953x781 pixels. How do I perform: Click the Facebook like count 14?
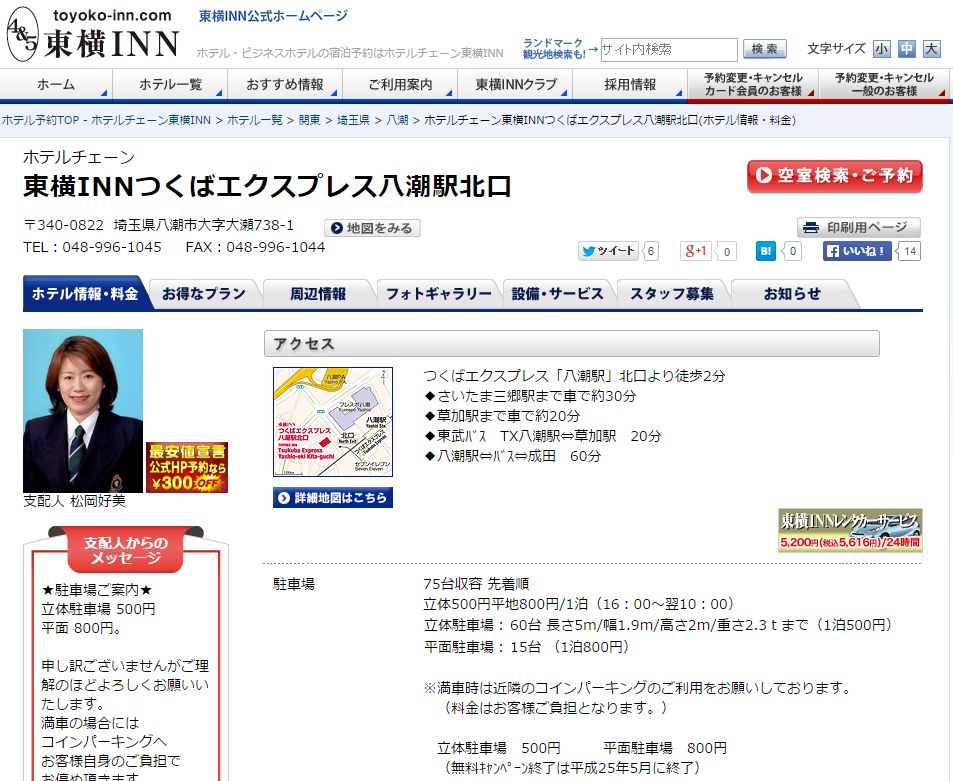click(x=910, y=251)
